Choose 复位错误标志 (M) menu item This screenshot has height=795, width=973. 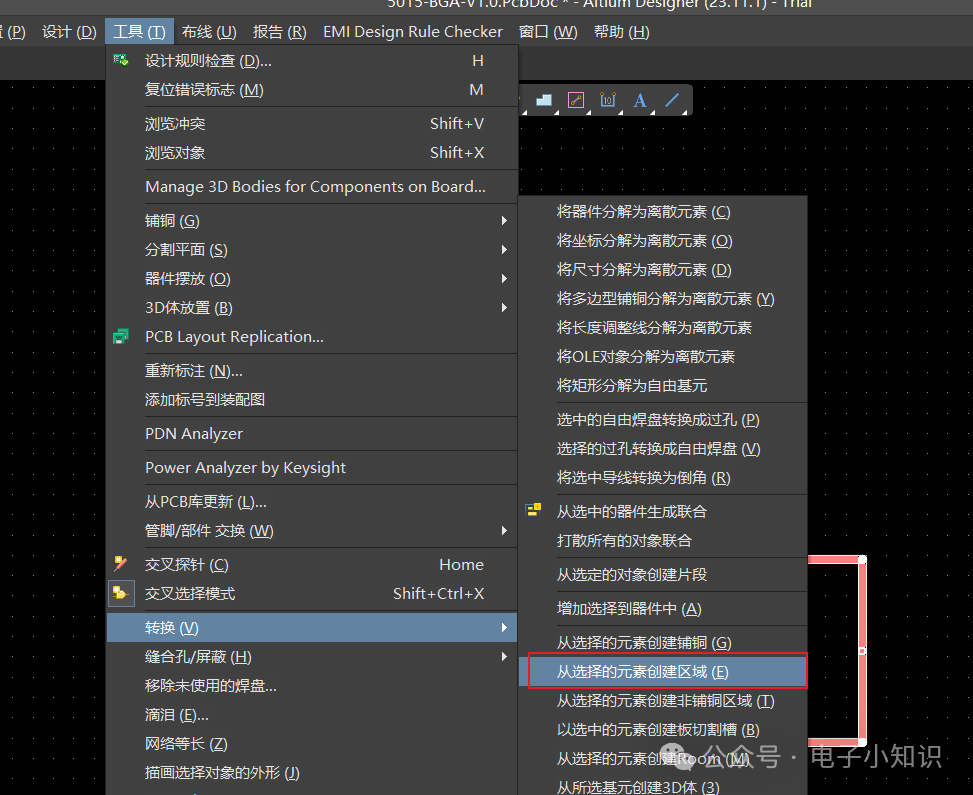312,89
